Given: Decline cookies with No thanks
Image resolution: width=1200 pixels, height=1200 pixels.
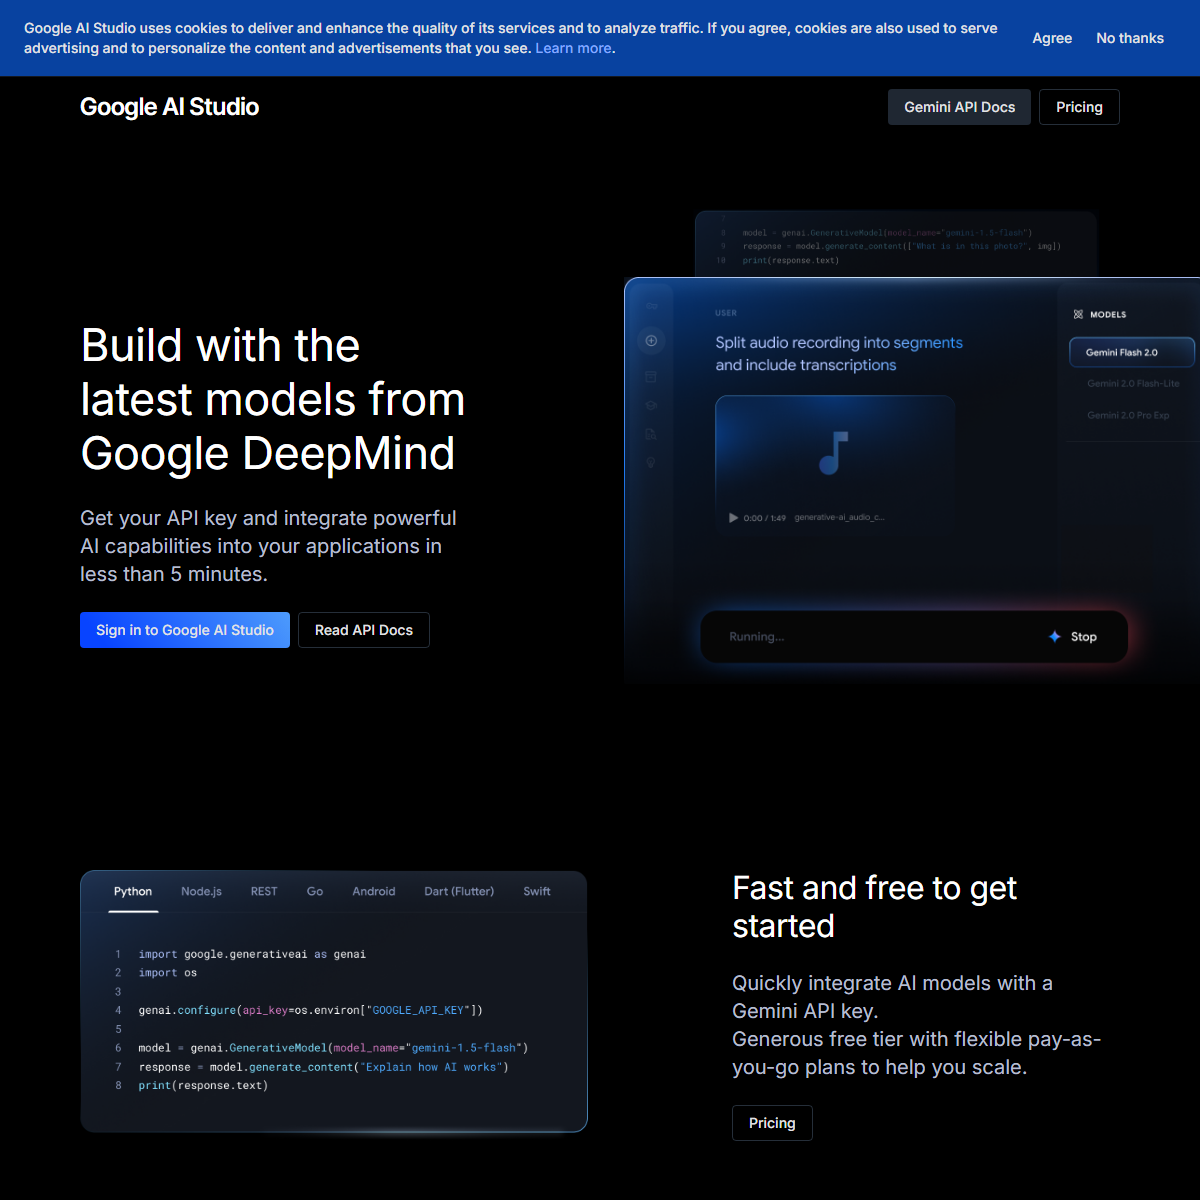Looking at the screenshot, I should click(x=1130, y=38).
